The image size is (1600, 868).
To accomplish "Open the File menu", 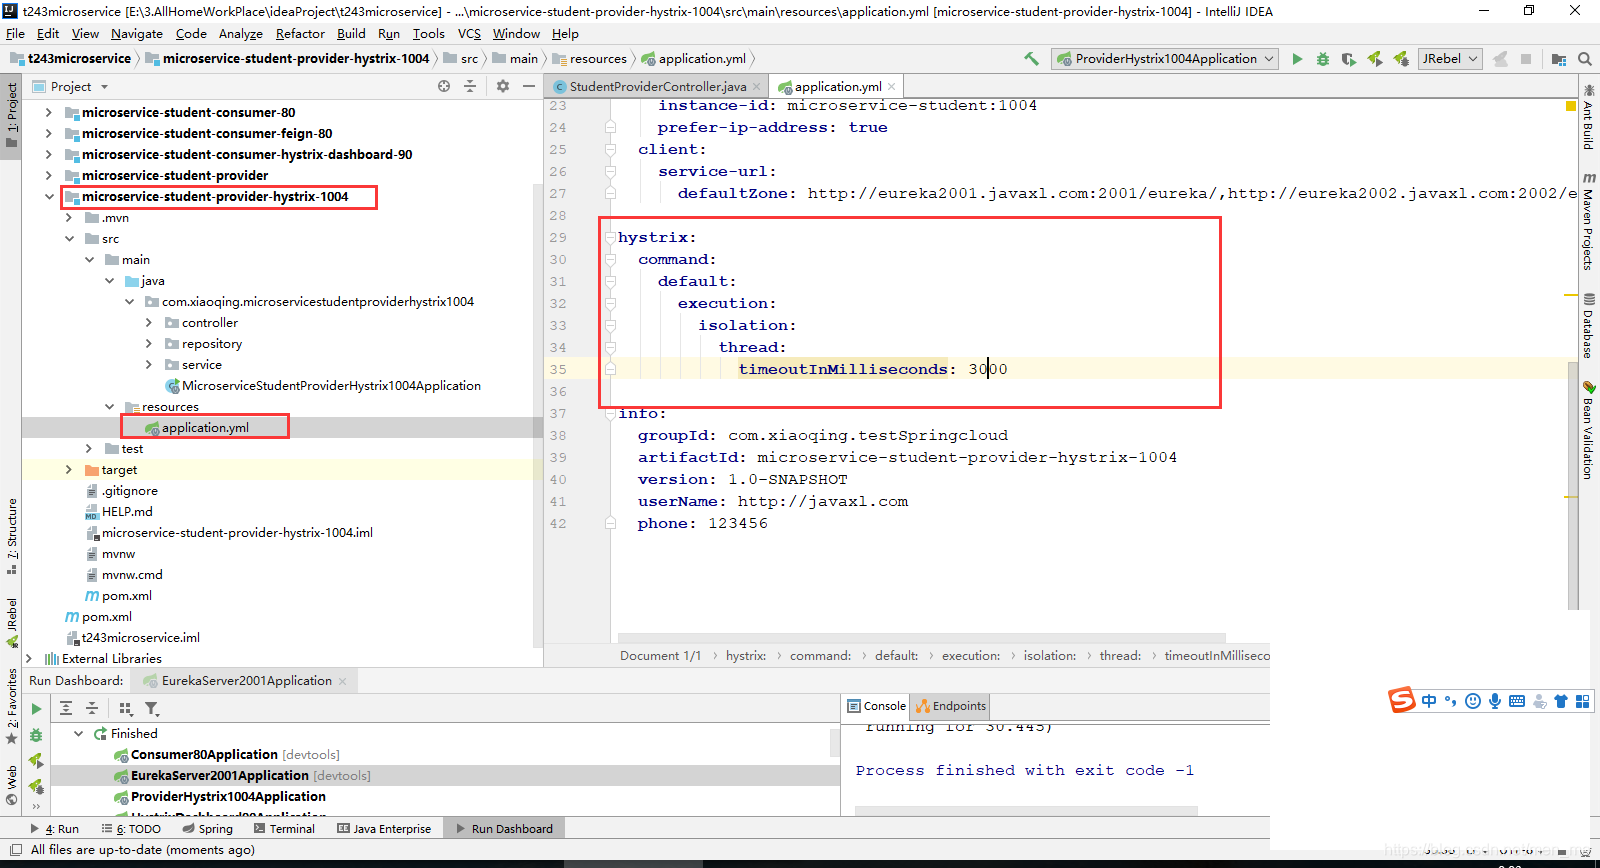I will 15,34.
